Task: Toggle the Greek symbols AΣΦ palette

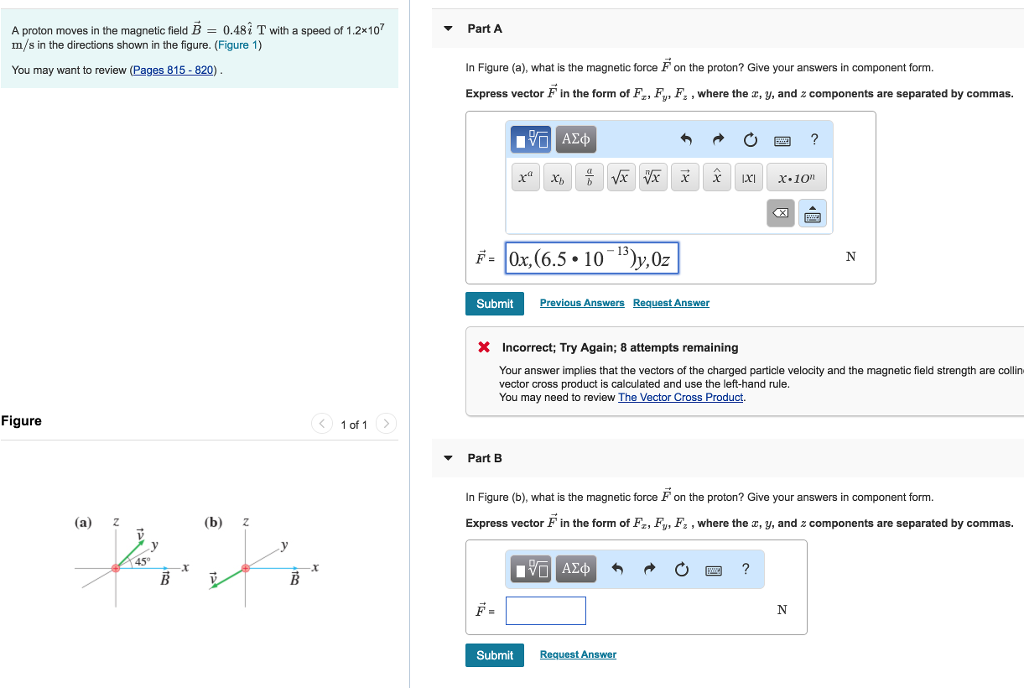Action: (575, 139)
